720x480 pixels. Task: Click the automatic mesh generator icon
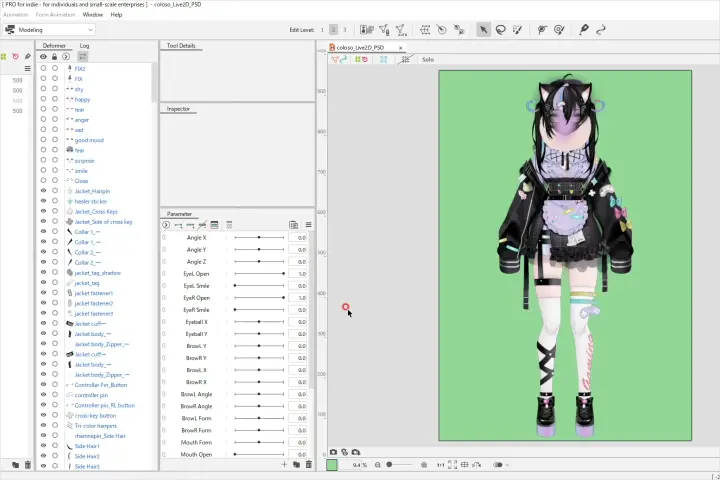pos(401,30)
